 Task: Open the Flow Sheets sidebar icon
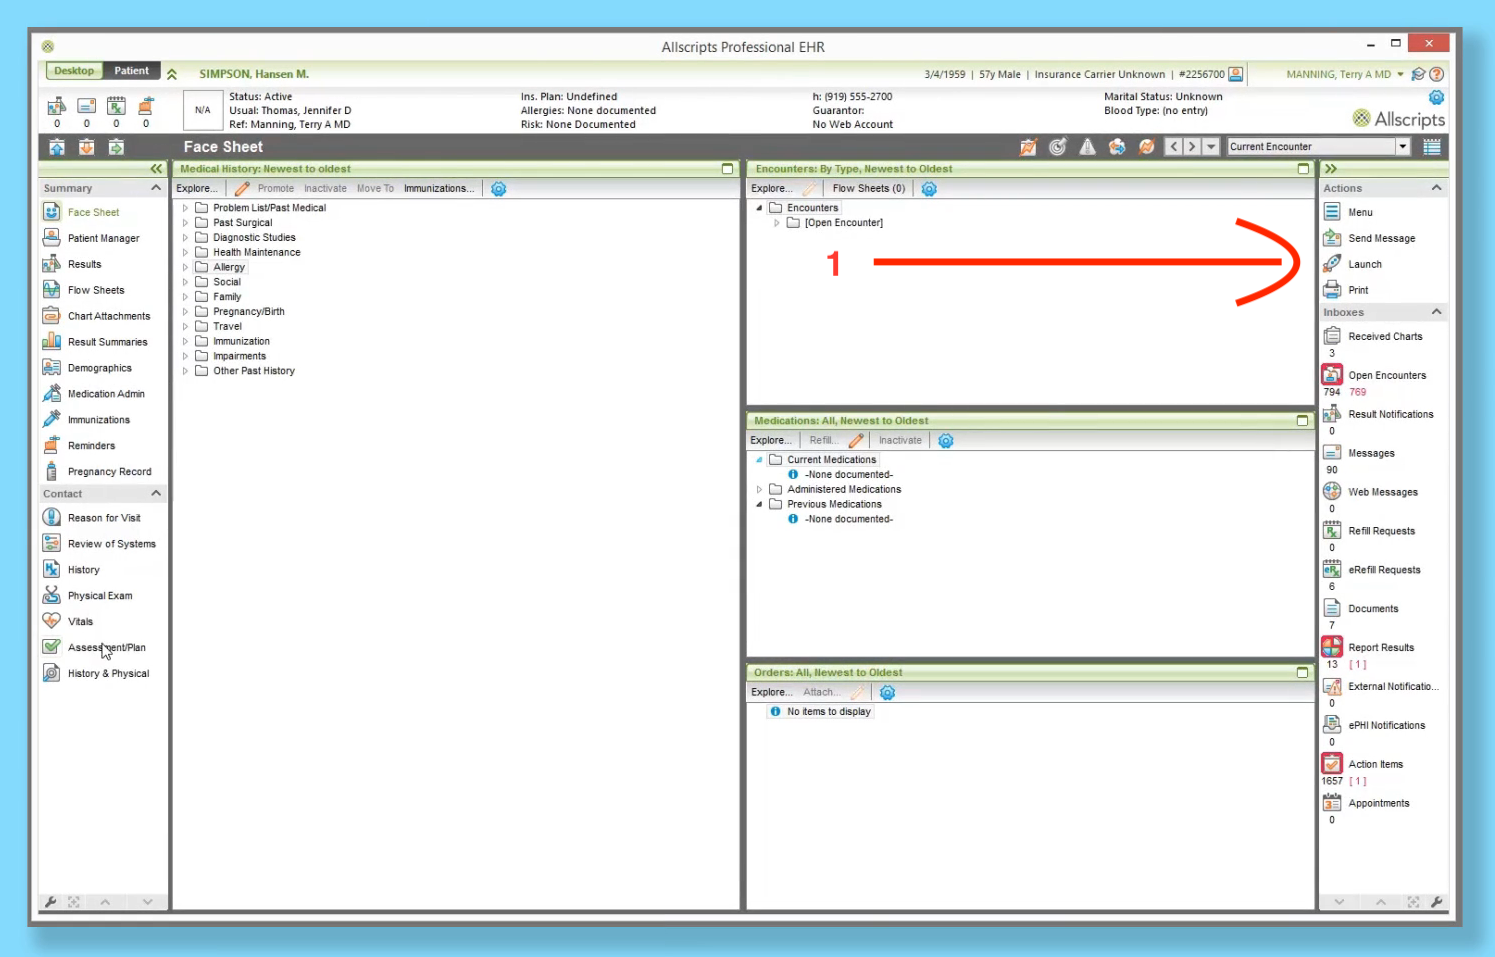click(x=52, y=290)
